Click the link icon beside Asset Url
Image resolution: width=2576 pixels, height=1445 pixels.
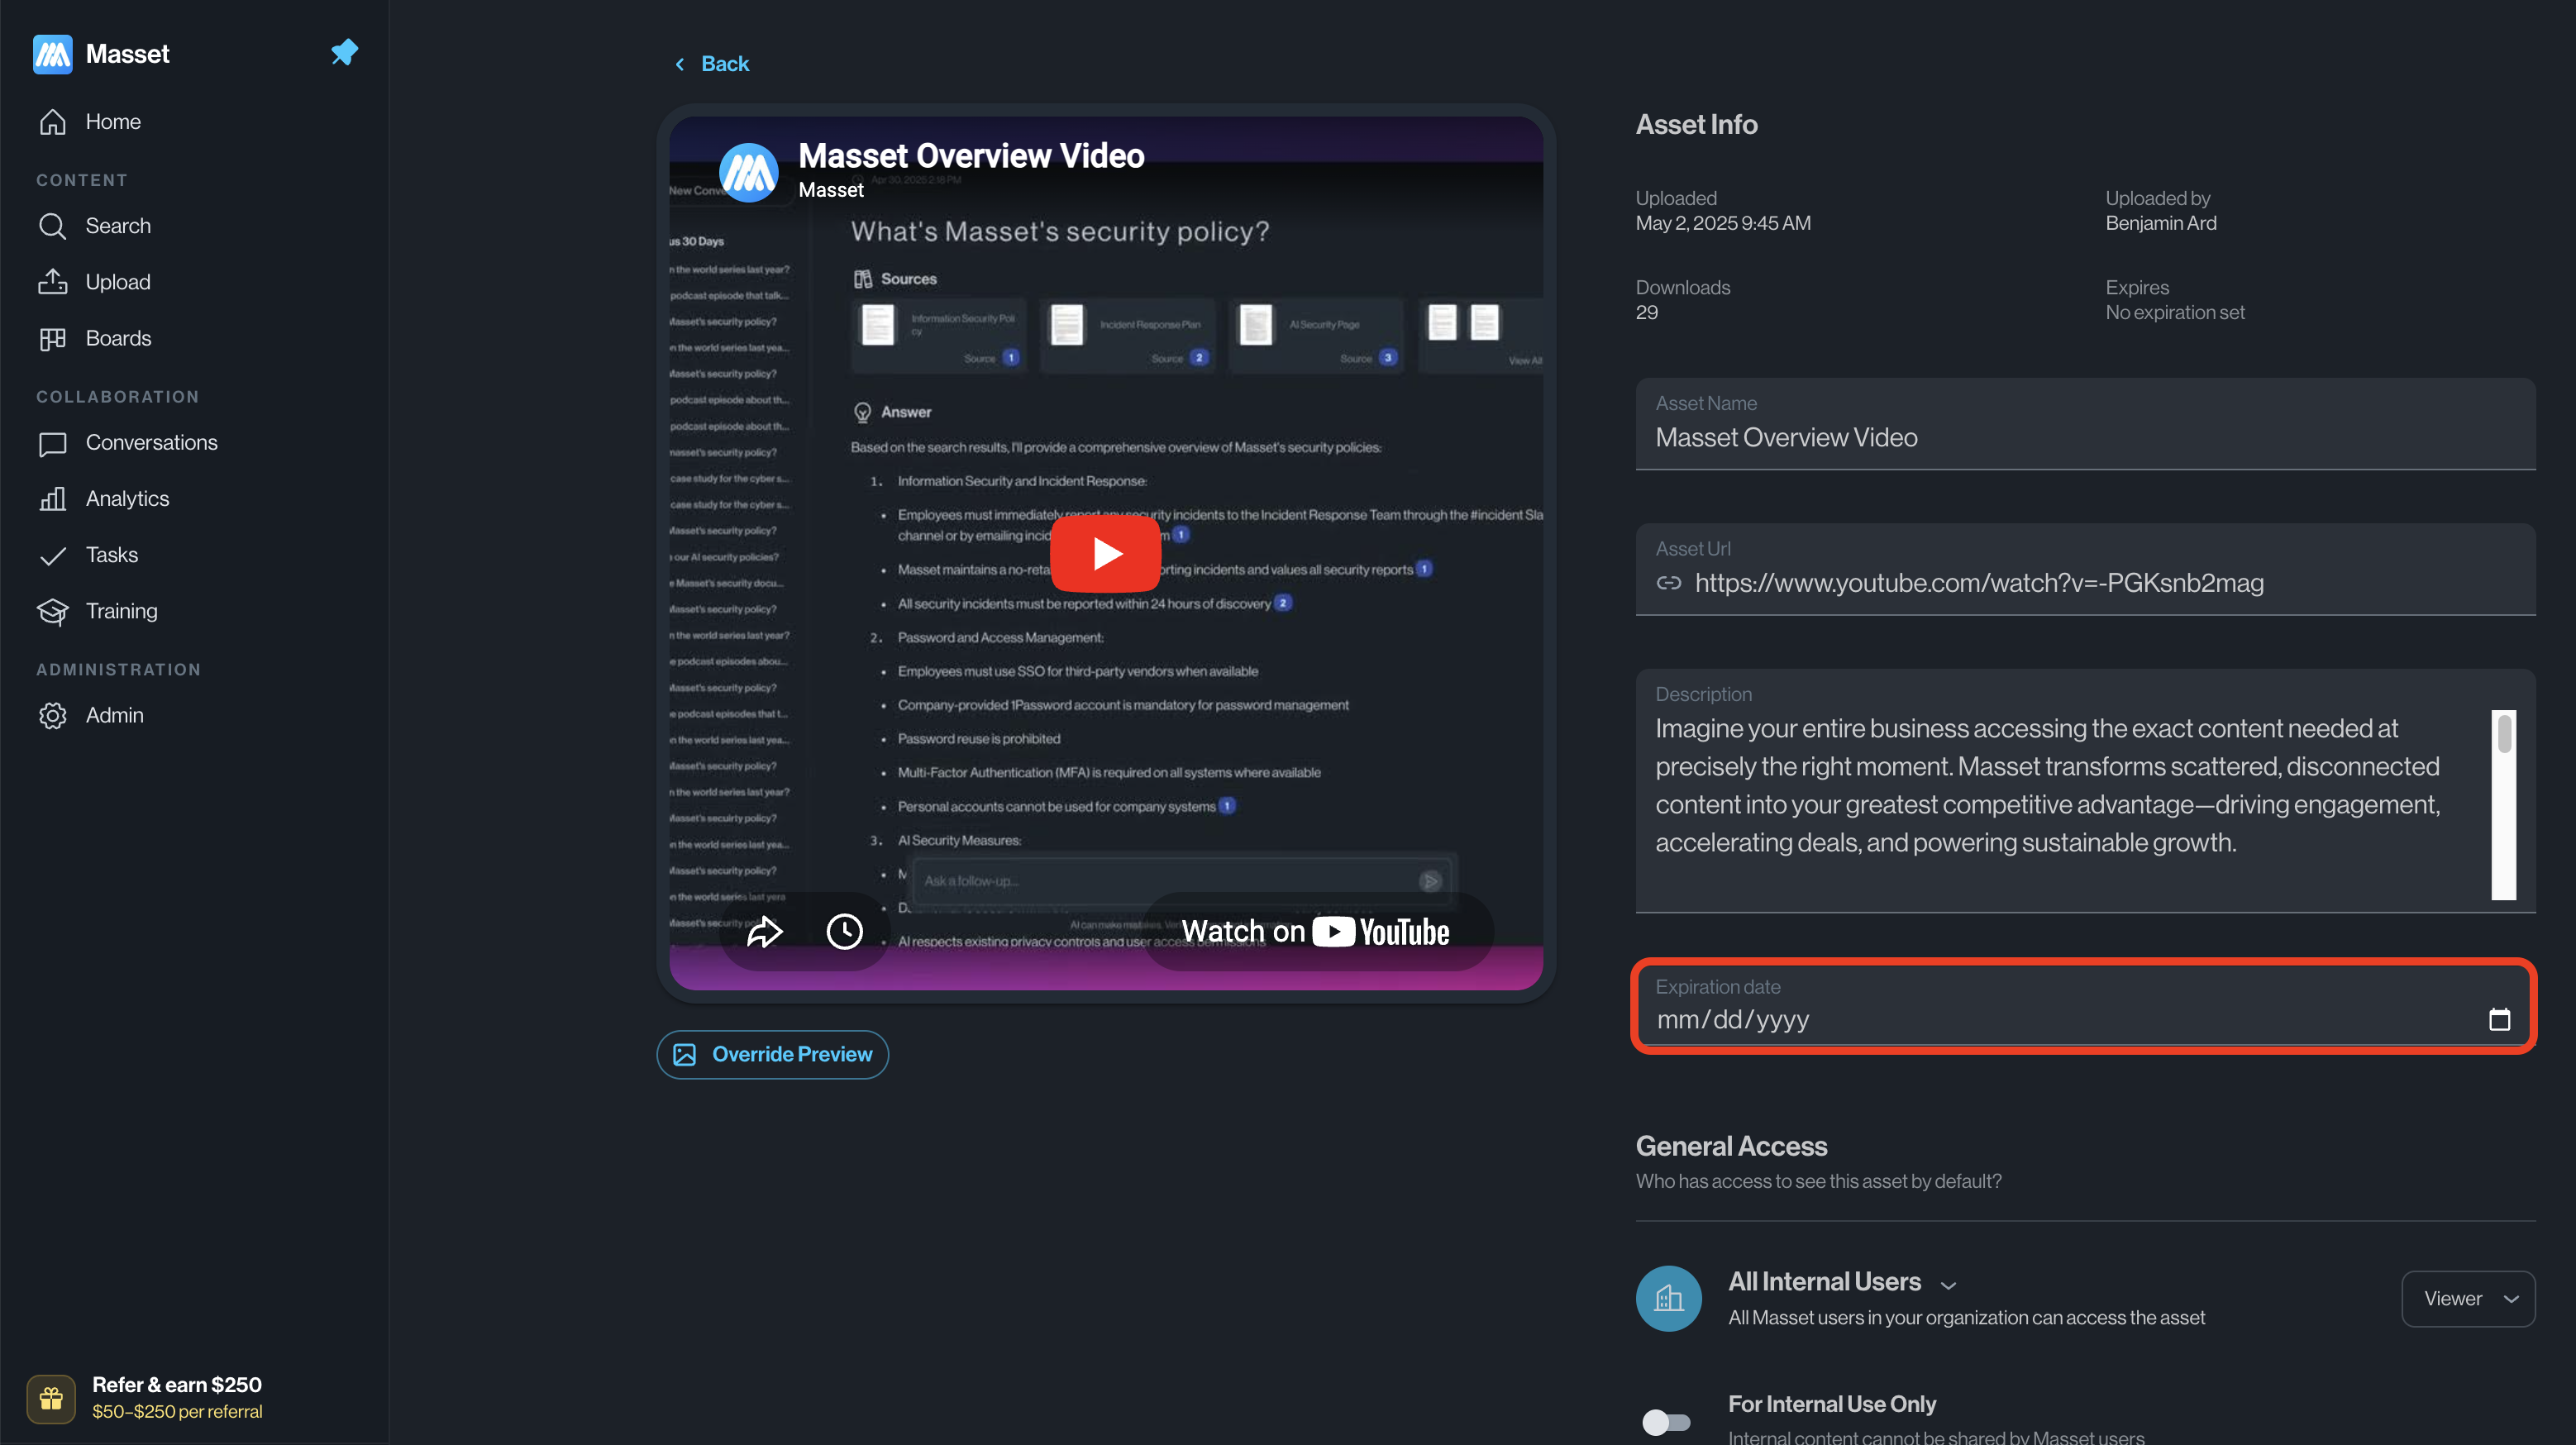tap(1669, 583)
